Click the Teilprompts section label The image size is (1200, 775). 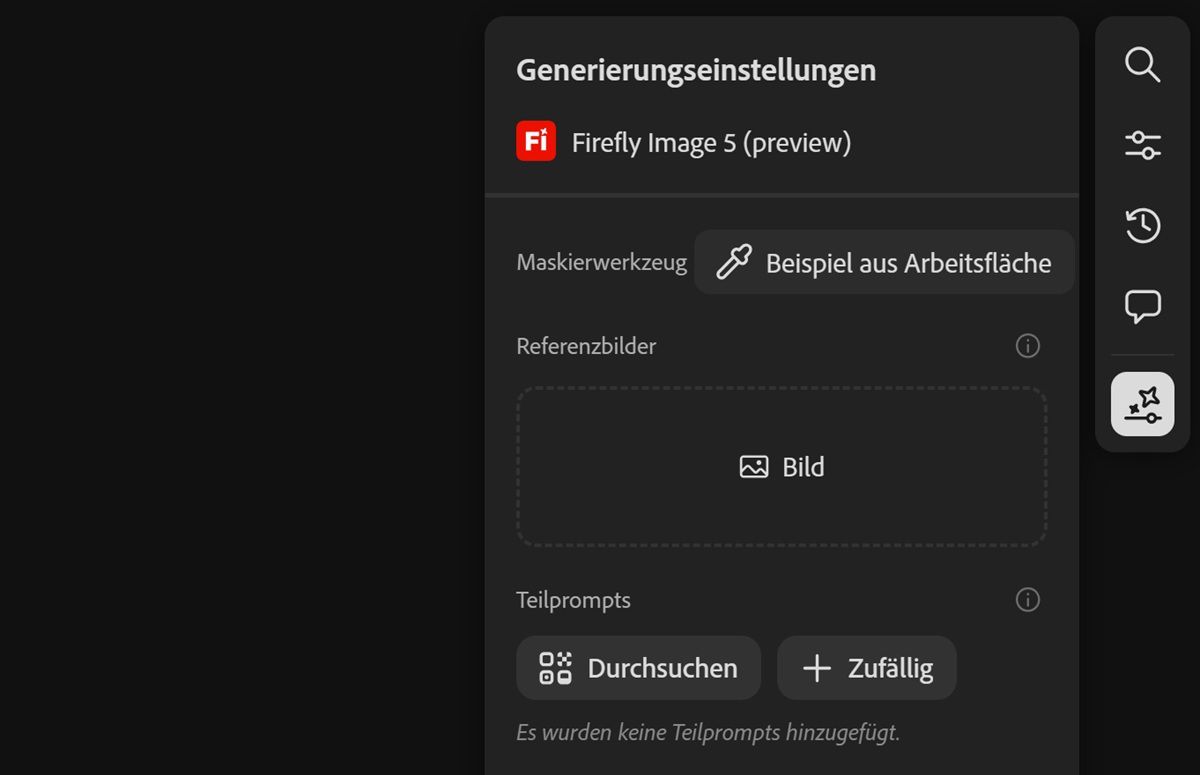(573, 600)
